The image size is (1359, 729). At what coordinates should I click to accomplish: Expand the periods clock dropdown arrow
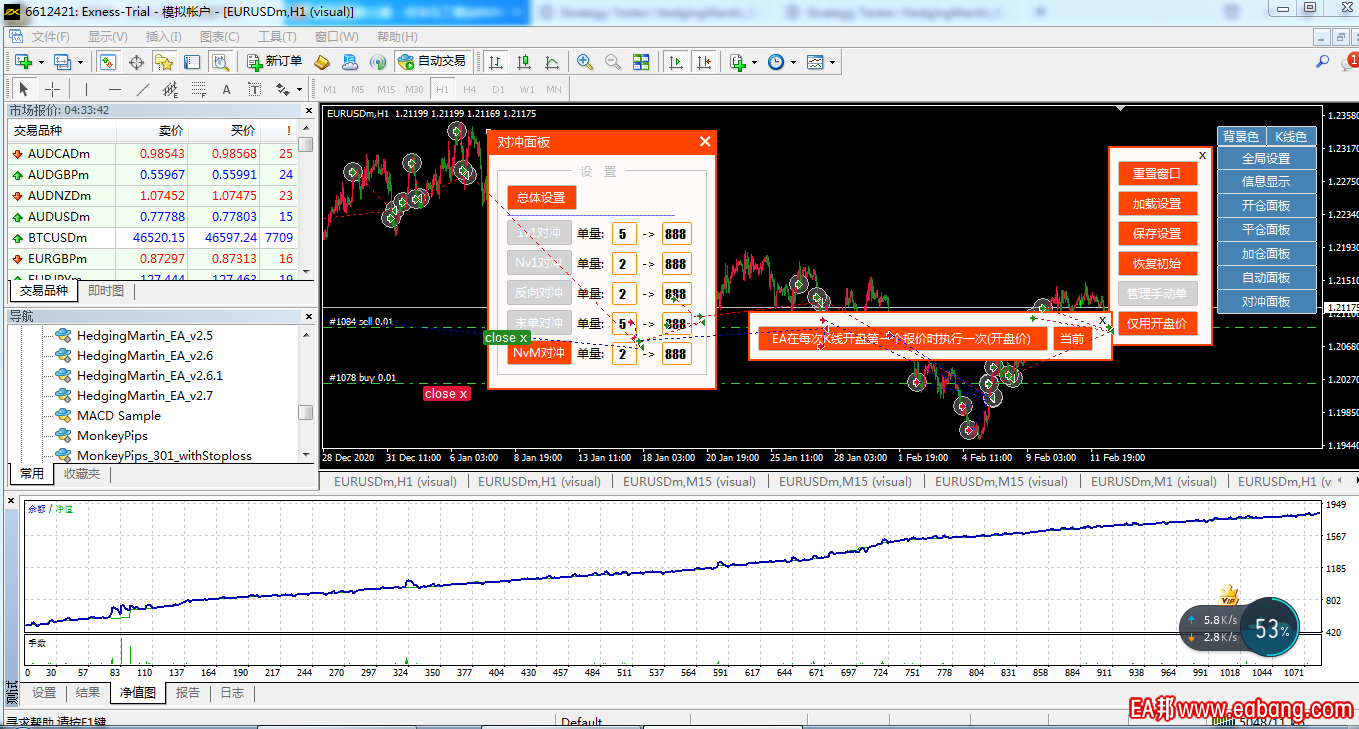click(793, 62)
